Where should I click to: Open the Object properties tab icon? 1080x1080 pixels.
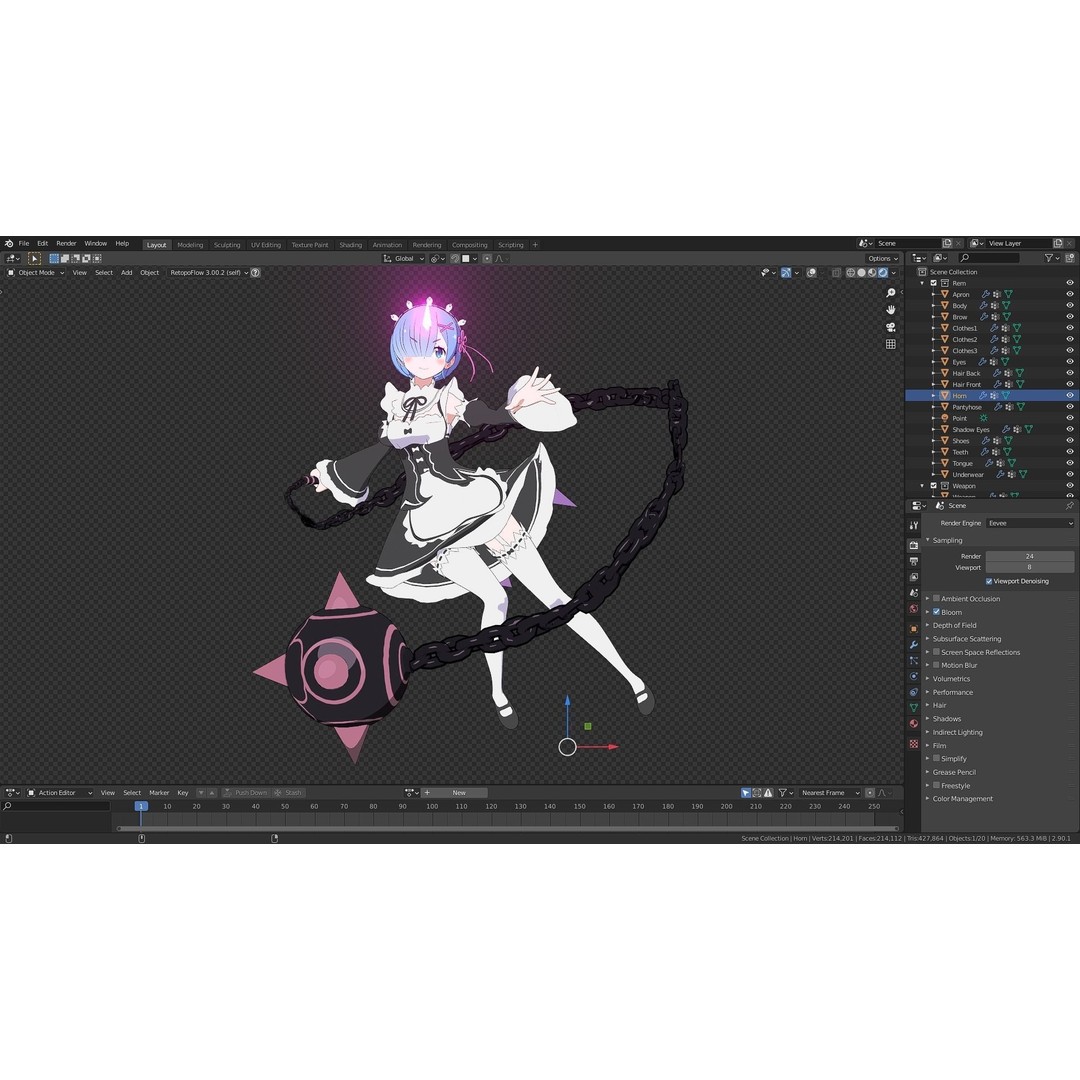click(914, 629)
